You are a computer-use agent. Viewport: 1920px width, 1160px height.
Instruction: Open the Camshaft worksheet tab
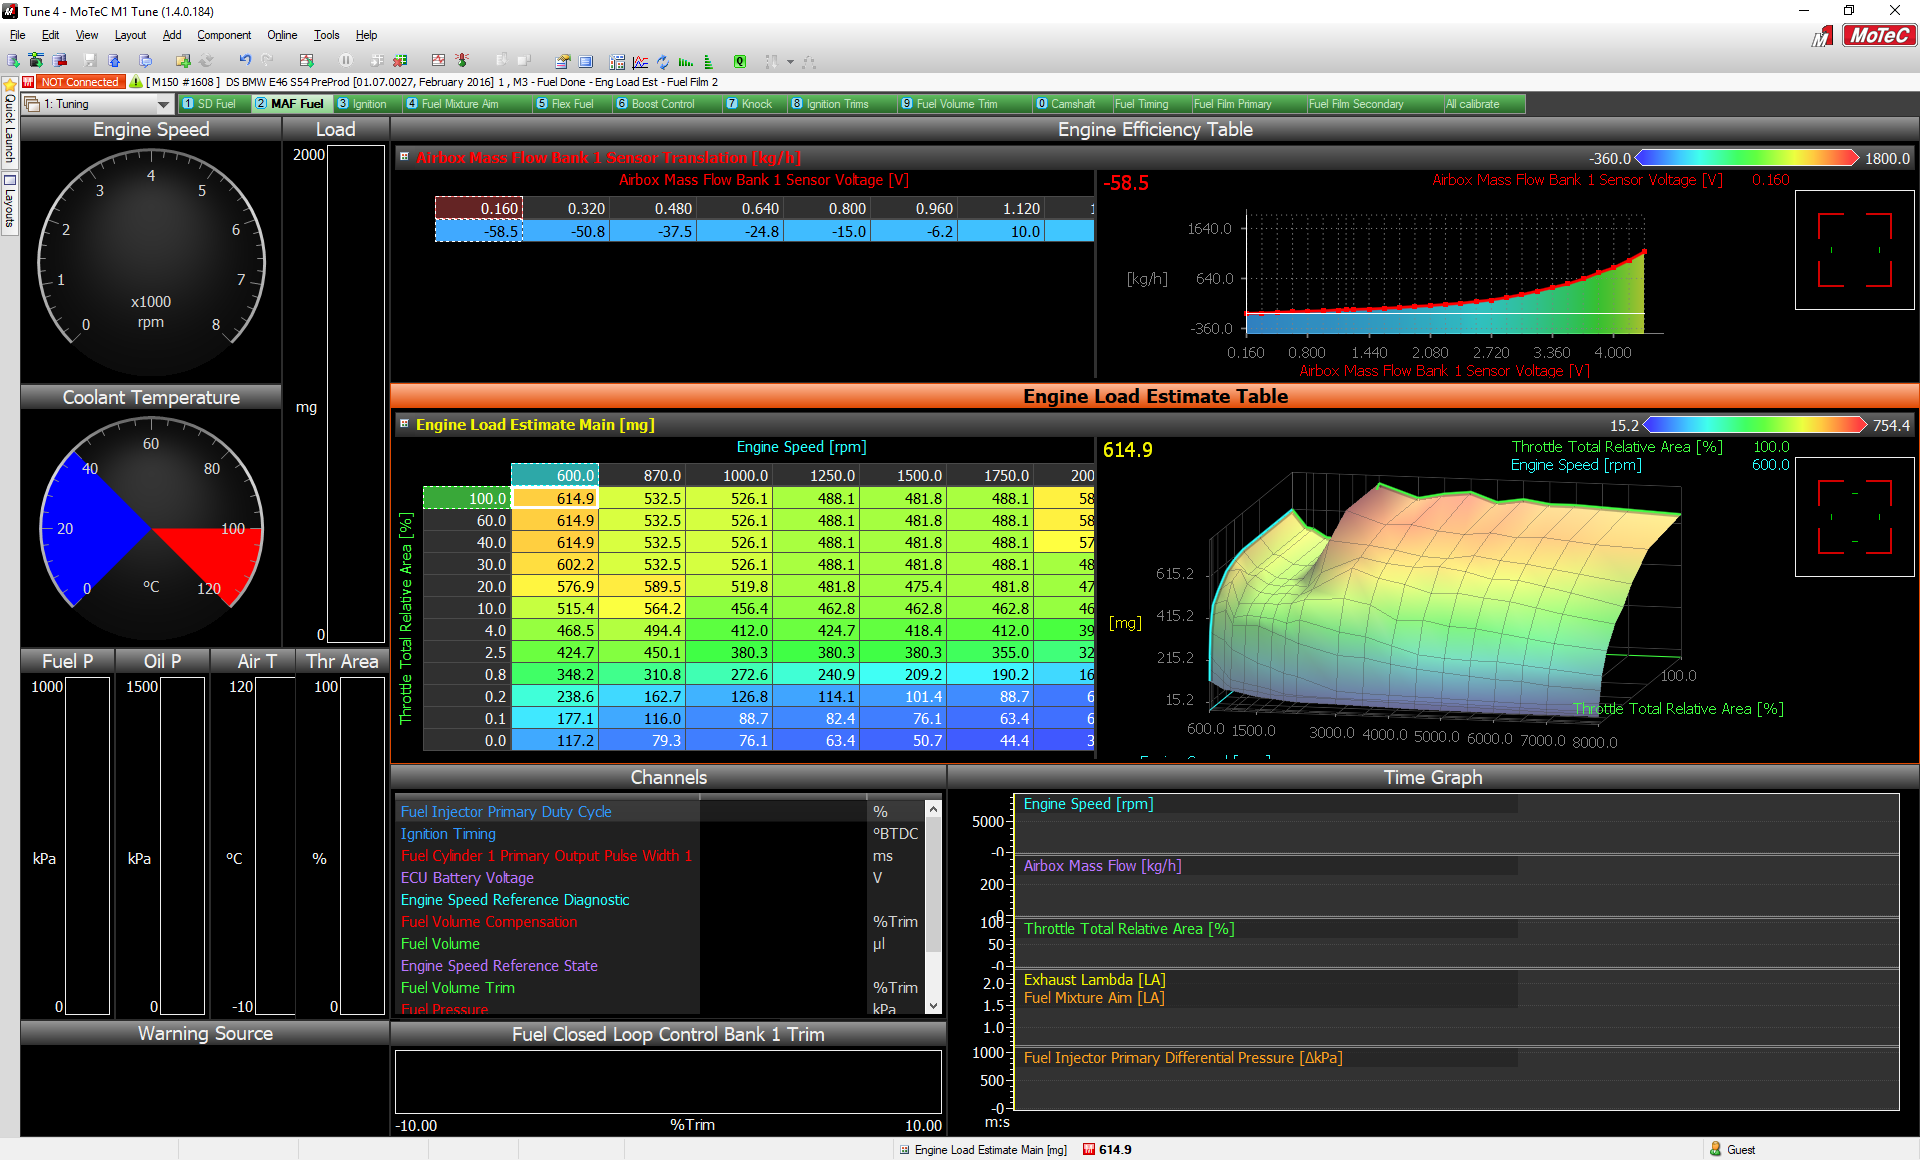pyautogui.click(x=1072, y=104)
